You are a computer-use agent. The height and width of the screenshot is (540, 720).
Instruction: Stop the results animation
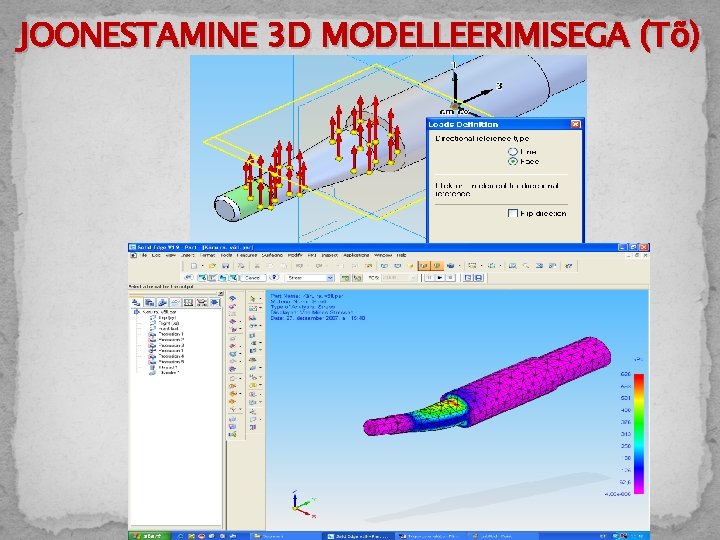click(451, 278)
